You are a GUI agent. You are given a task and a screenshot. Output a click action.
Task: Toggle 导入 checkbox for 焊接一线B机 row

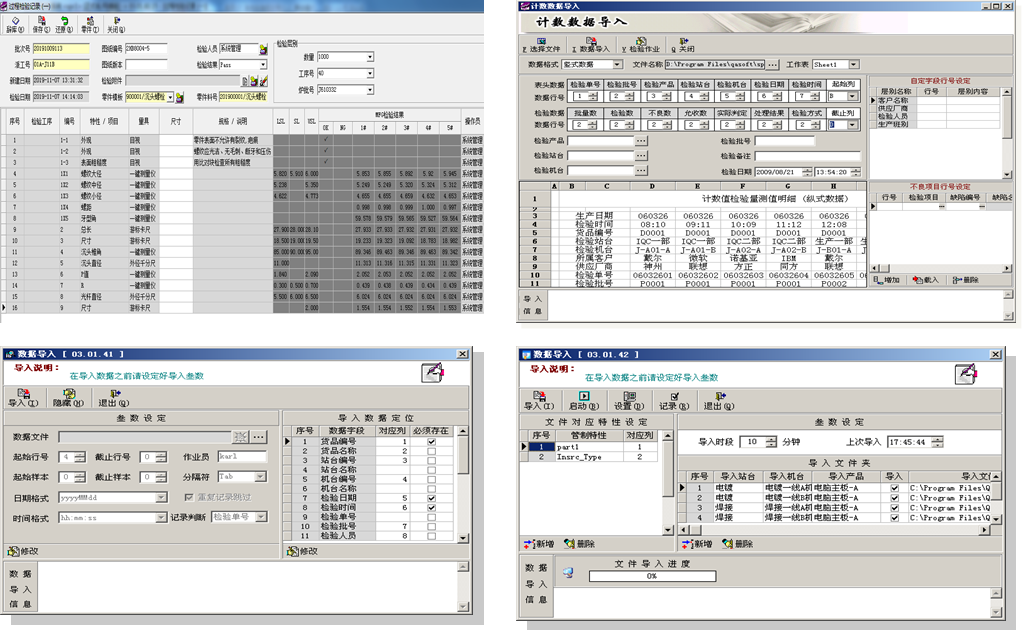click(894, 518)
